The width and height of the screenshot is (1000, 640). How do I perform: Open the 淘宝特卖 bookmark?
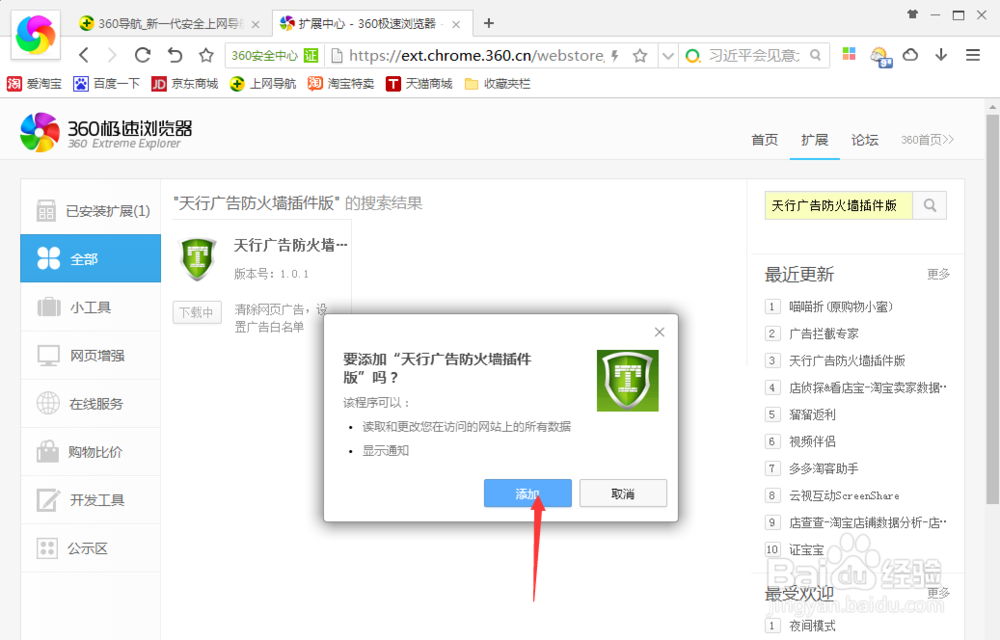[x=341, y=84]
